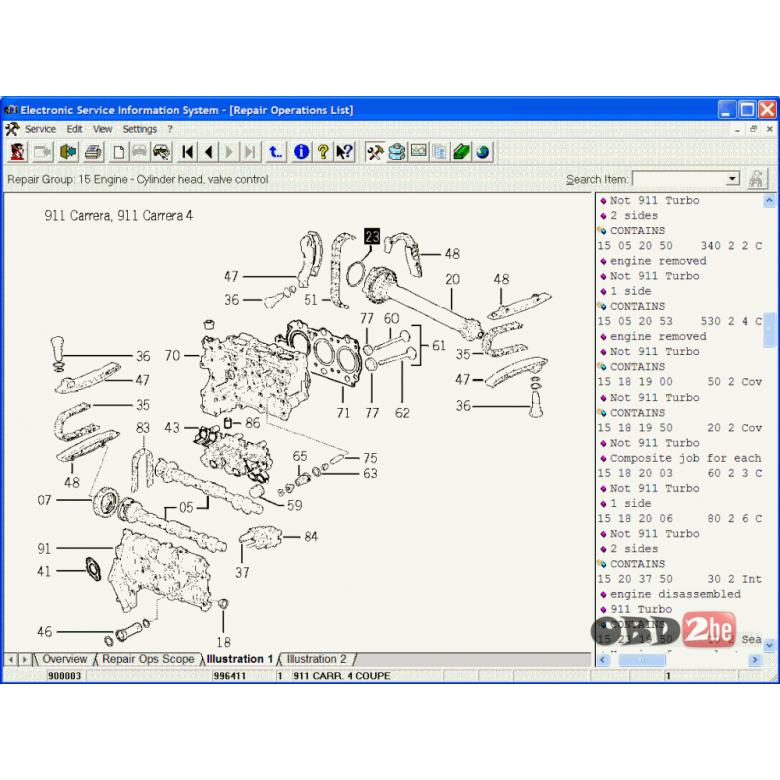Click the car with magnifier icon
Image resolution: width=780 pixels, height=780 pixels.
coord(161,152)
